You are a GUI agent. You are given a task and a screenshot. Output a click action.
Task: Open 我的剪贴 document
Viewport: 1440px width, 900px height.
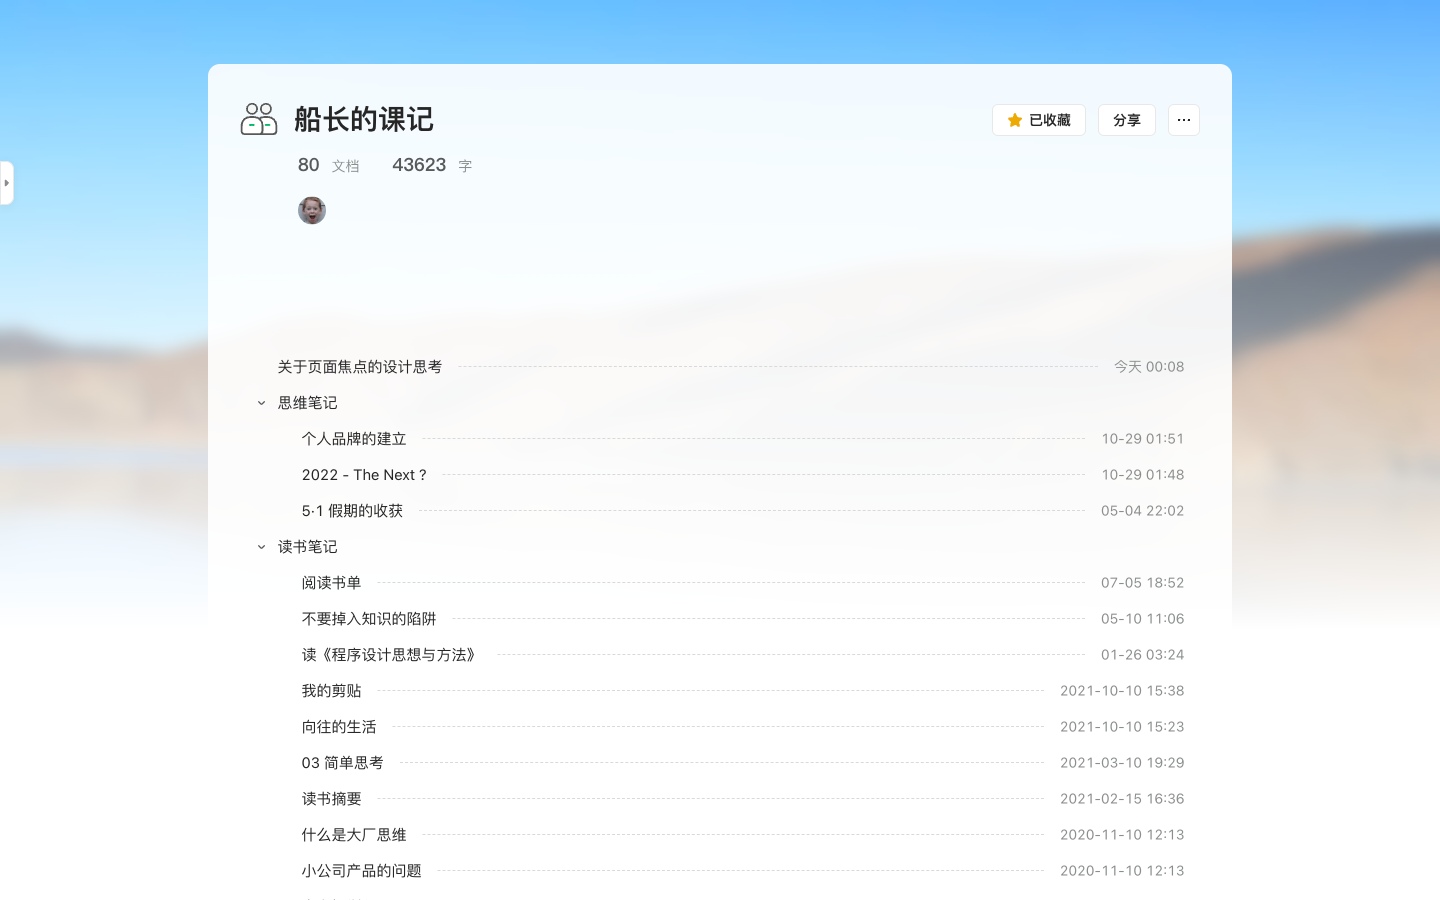pyautogui.click(x=331, y=690)
